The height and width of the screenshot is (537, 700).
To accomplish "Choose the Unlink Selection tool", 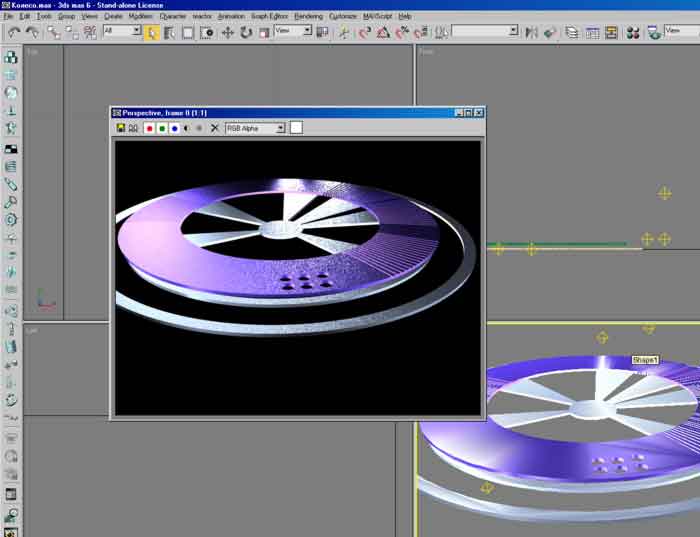I will tap(72, 33).
